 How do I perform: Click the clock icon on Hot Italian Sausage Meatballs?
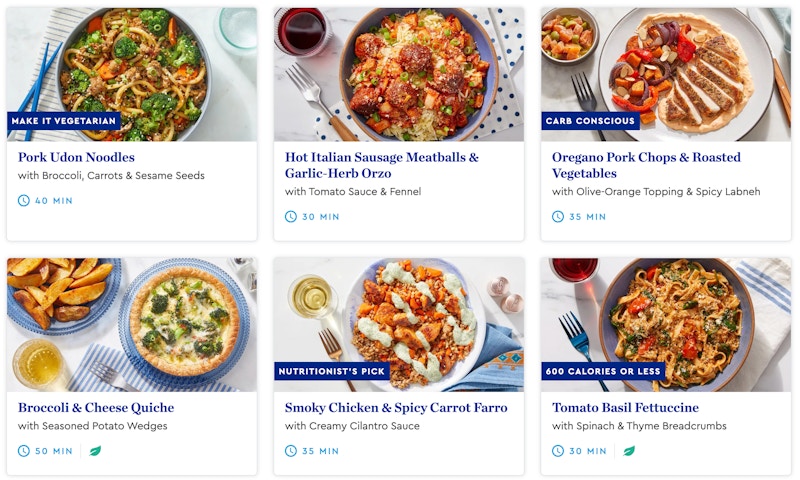point(291,217)
